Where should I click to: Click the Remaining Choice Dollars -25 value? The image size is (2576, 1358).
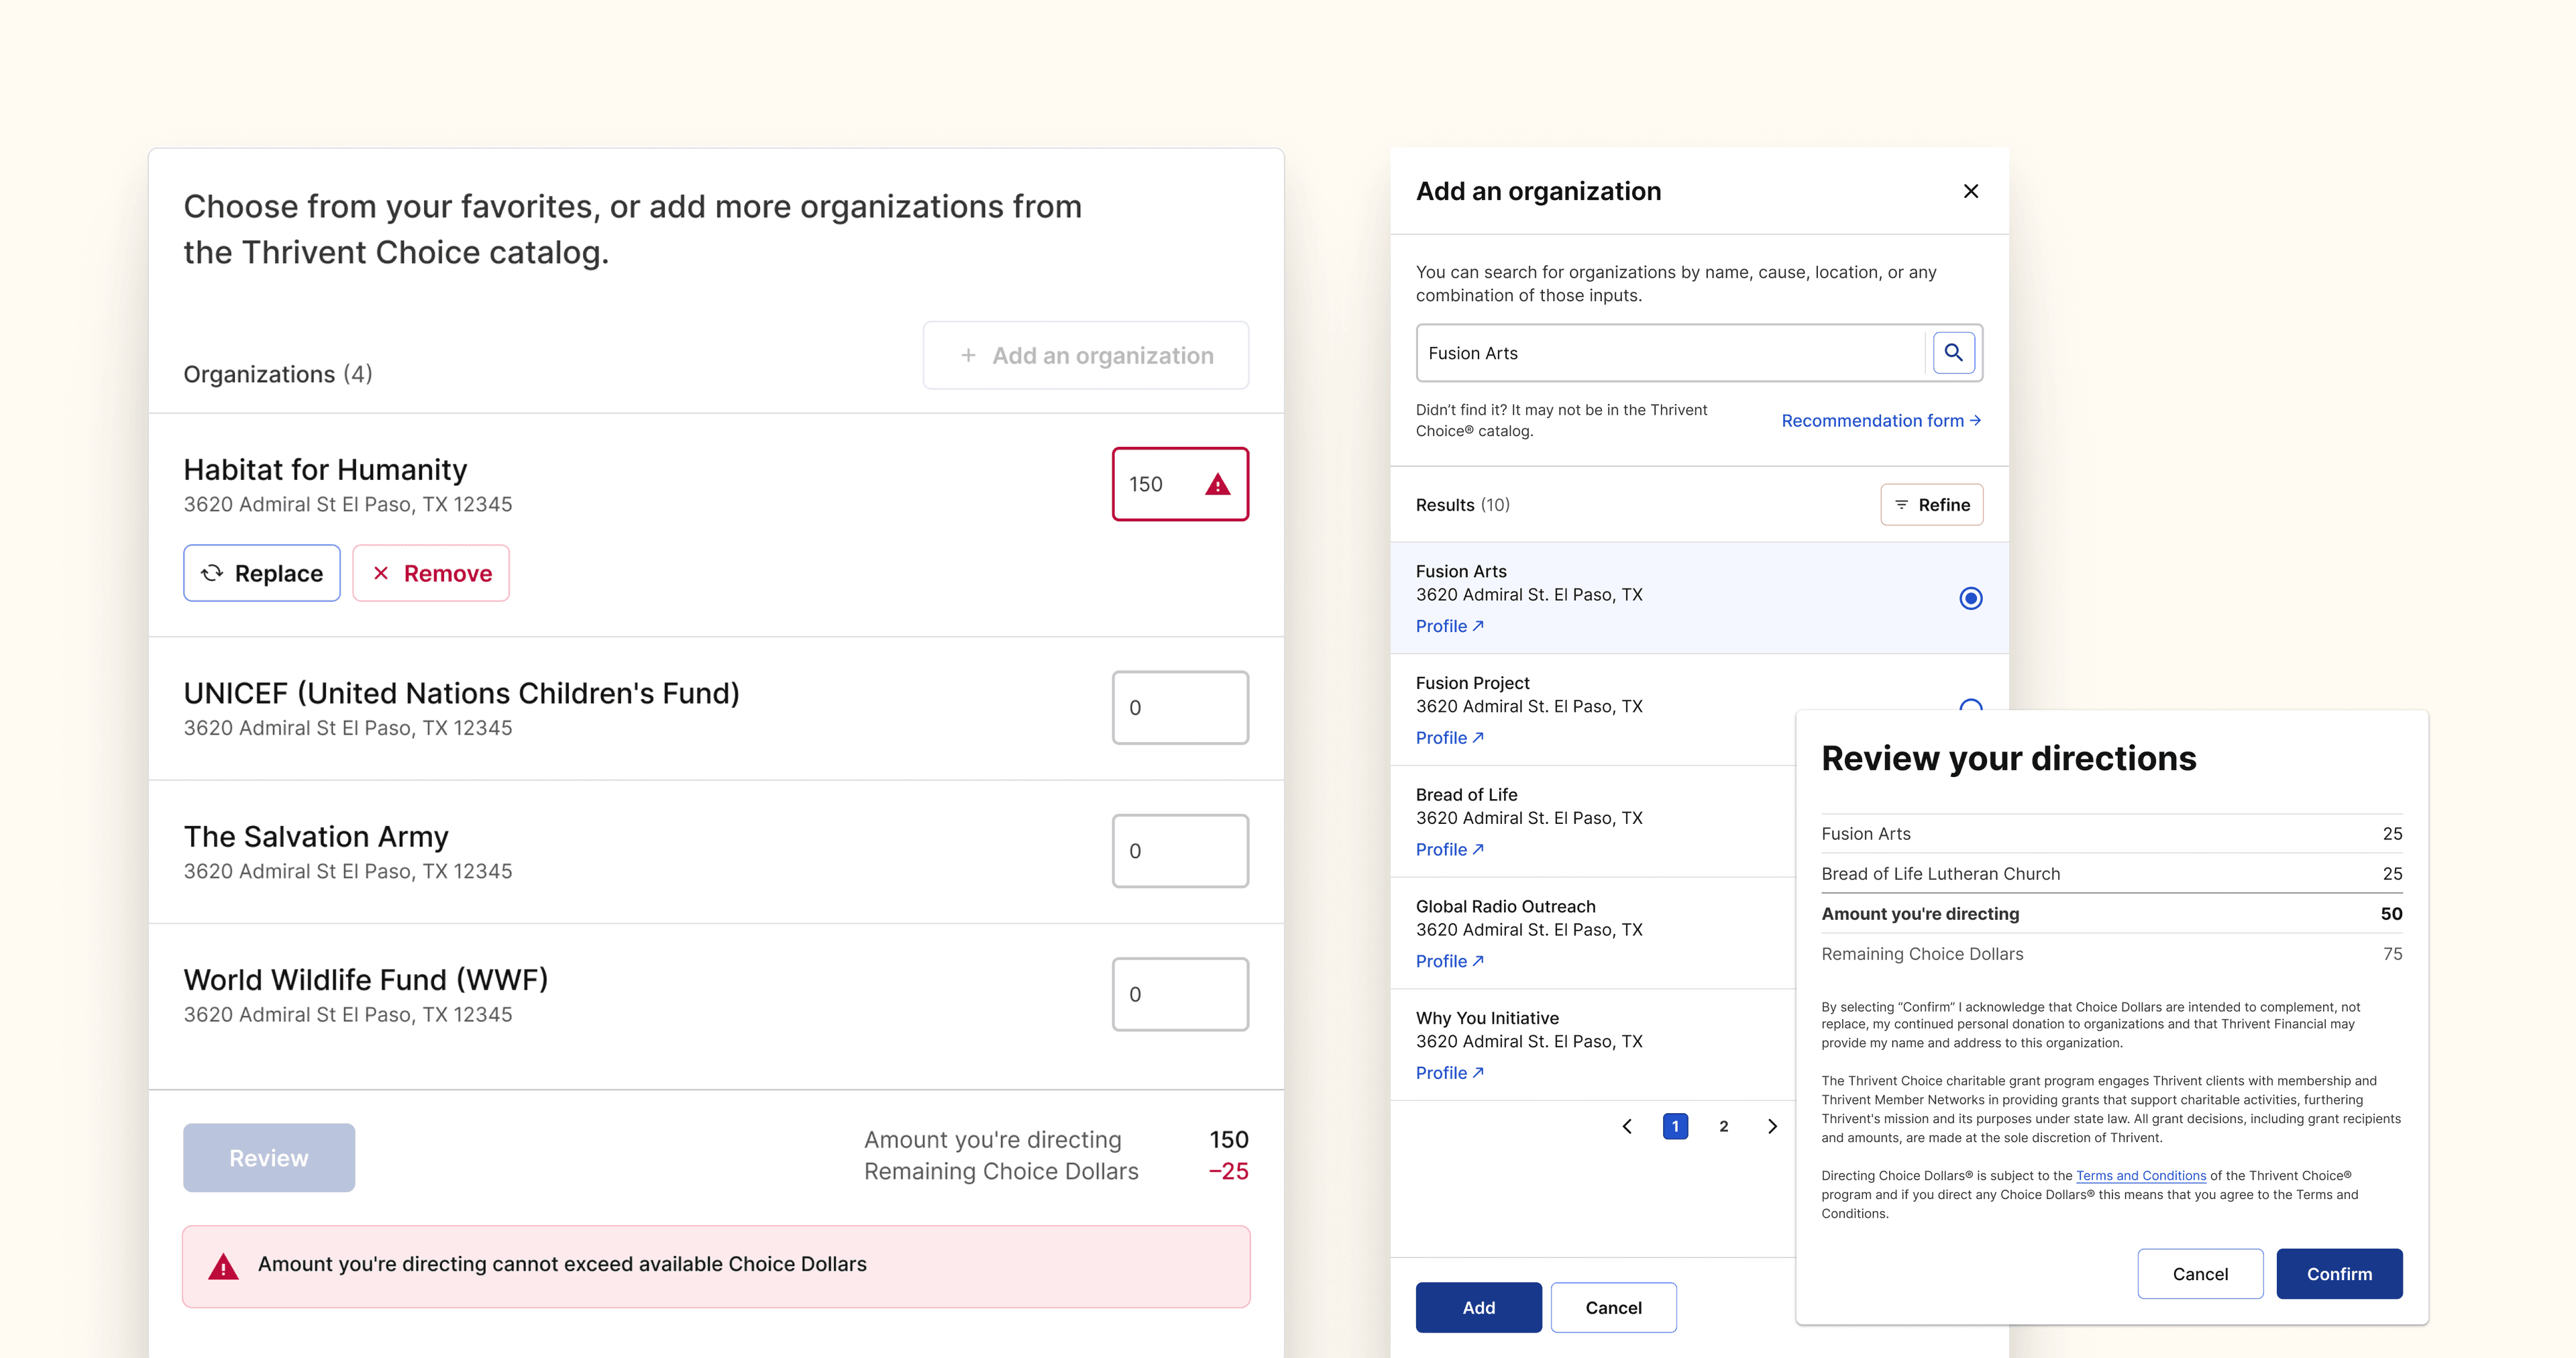1228,1171
